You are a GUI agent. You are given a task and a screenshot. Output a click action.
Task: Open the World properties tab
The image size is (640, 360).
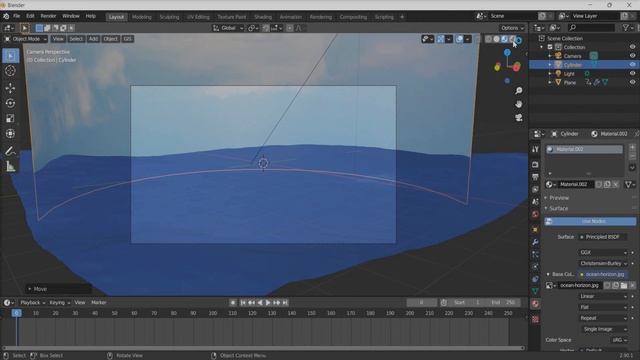point(535,214)
